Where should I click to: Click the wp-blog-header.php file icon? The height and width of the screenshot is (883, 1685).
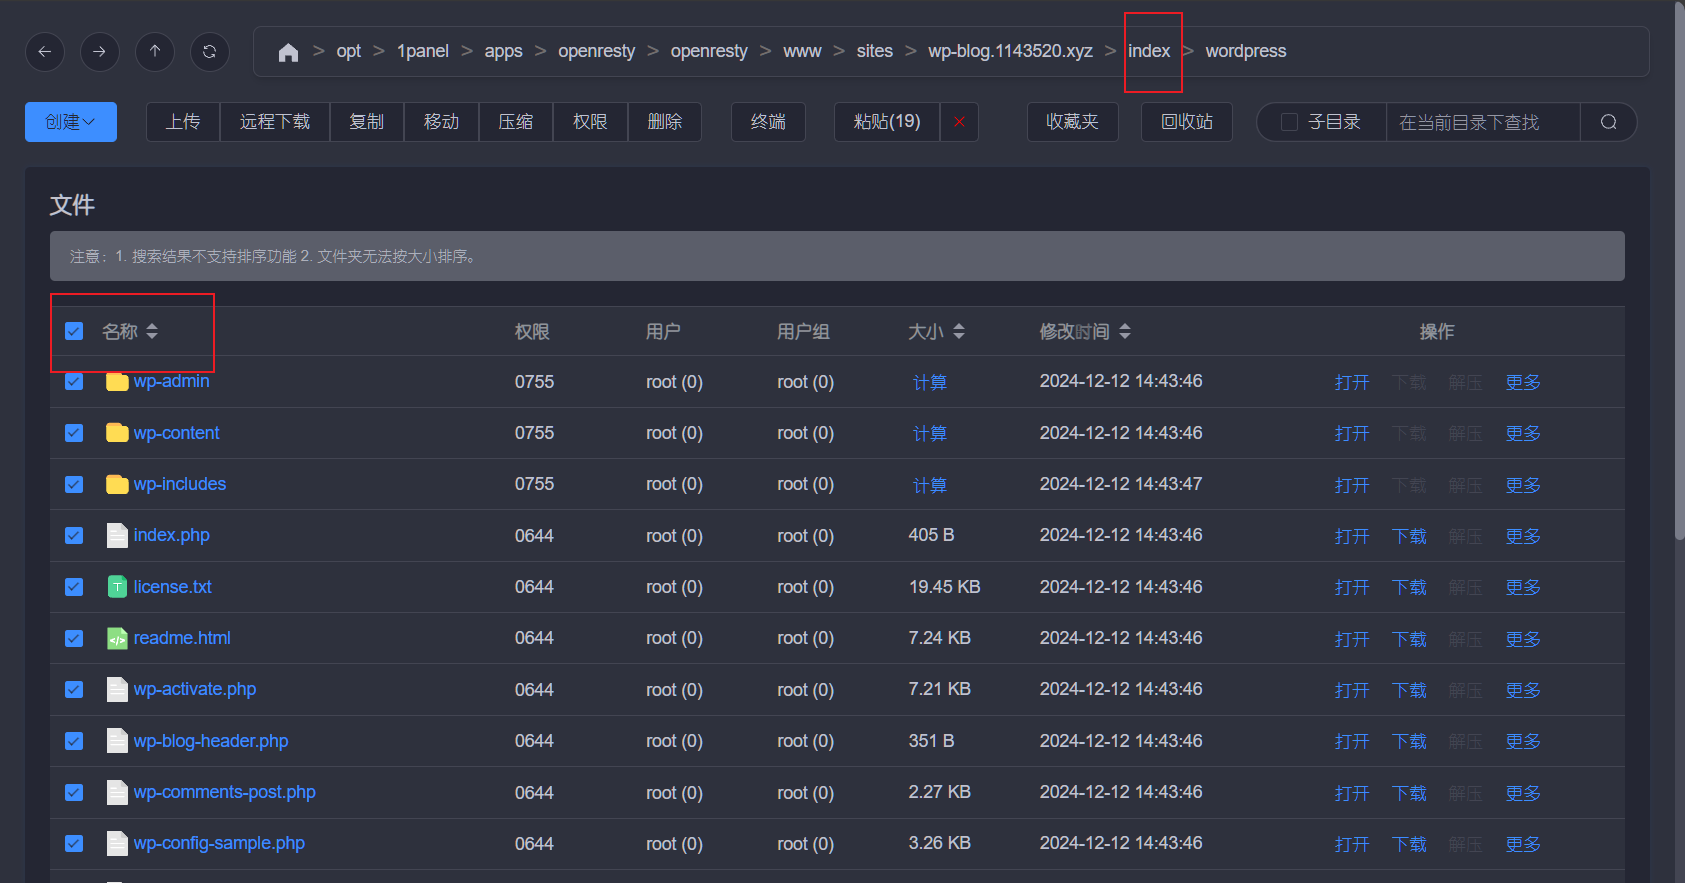[117, 741]
